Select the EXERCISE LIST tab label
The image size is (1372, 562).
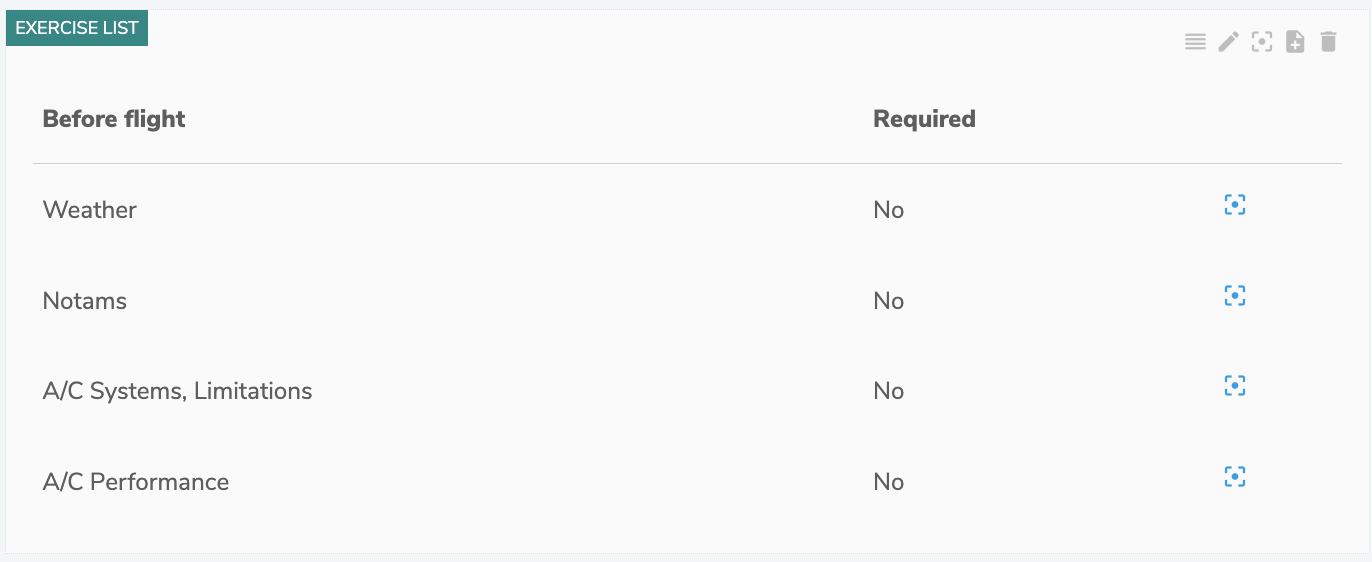click(x=77, y=28)
